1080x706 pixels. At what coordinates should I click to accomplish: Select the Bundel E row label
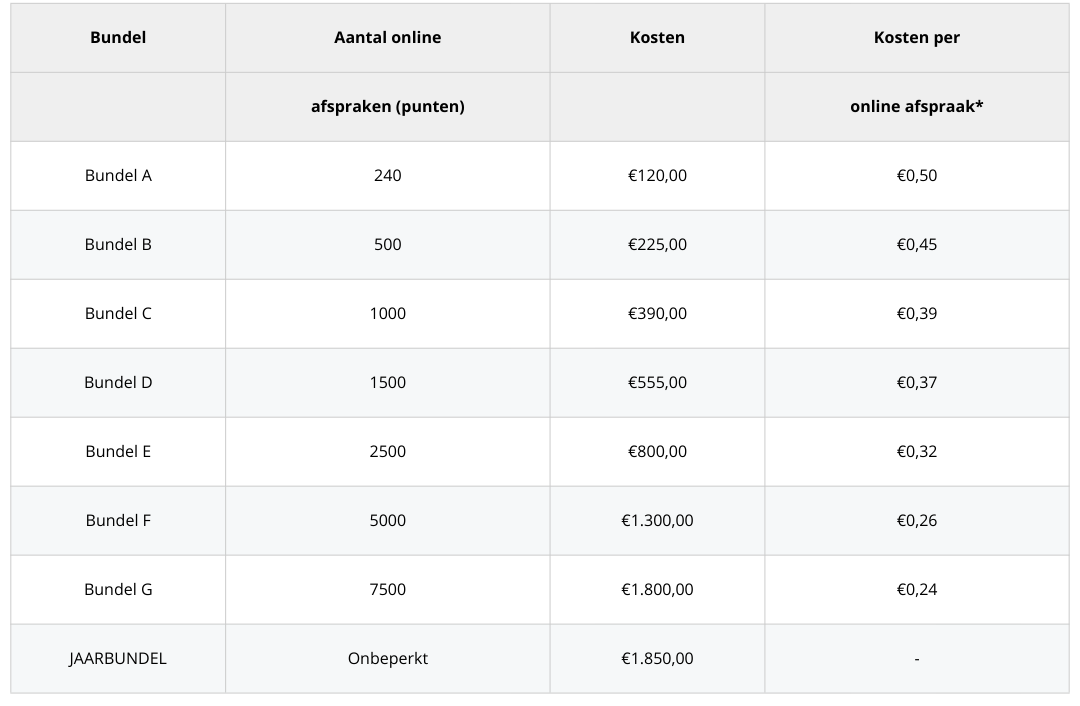click(x=118, y=452)
